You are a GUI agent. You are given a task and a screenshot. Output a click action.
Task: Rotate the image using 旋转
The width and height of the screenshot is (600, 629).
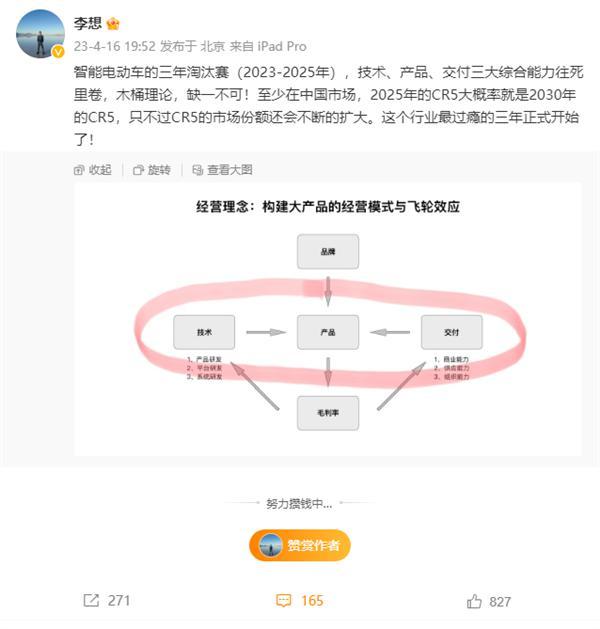coord(159,170)
